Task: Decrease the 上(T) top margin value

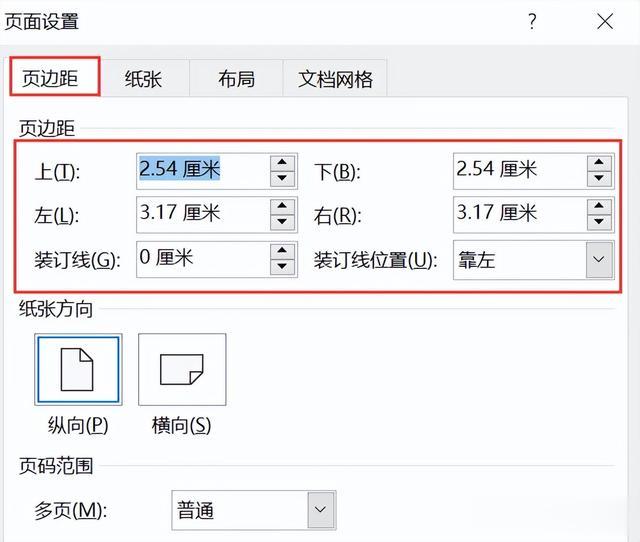Action: click(x=282, y=179)
